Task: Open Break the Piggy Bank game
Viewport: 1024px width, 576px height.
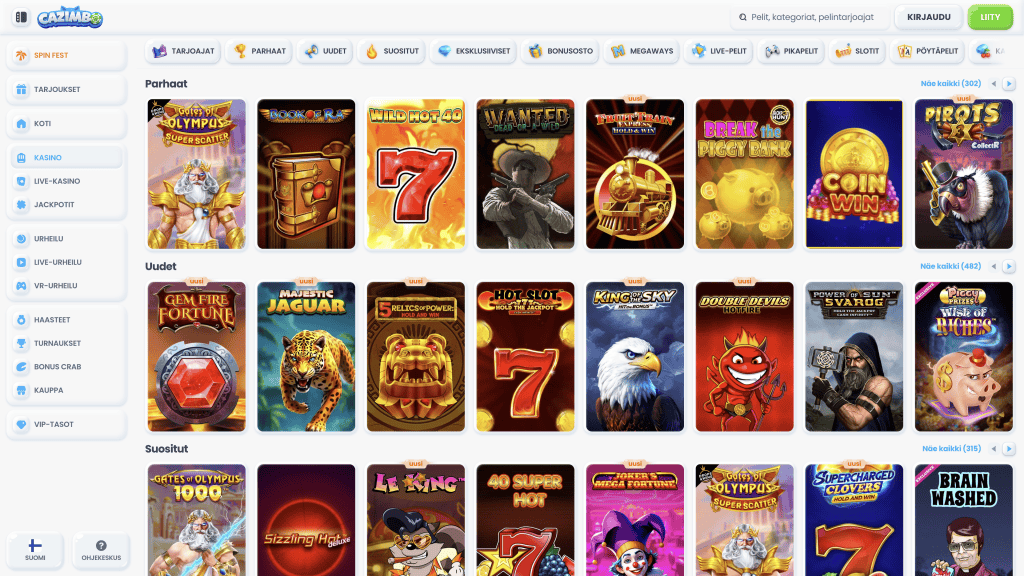Action: (x=744, y=174)
